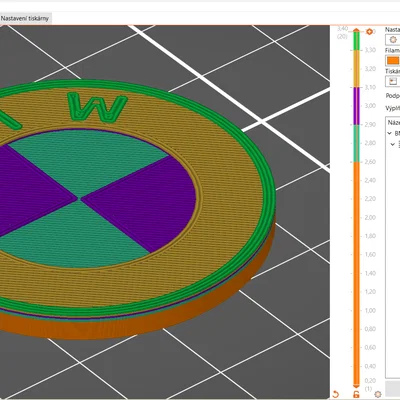The image size is (400, 400).
Task: Toggle the layer slider lock icon
Action: pos(356,394)
